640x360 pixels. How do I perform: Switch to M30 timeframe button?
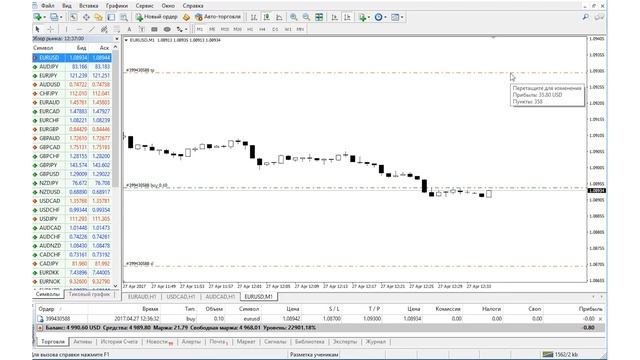pos(237,29)
